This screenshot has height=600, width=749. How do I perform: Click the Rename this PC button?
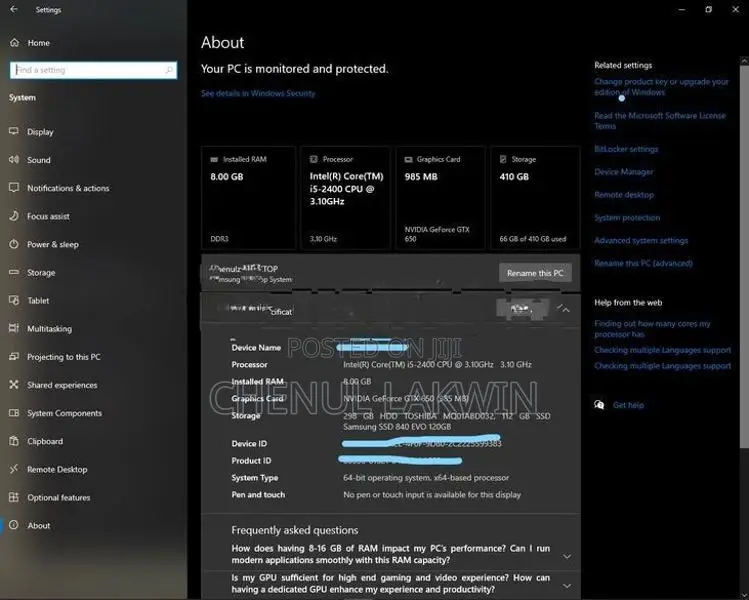[x=535, y=273]
